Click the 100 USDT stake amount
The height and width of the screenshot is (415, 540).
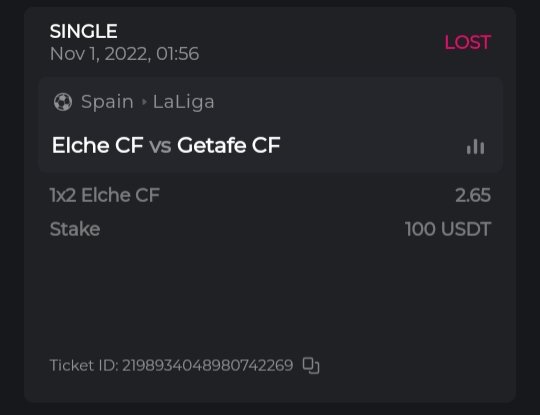point(448,229)
